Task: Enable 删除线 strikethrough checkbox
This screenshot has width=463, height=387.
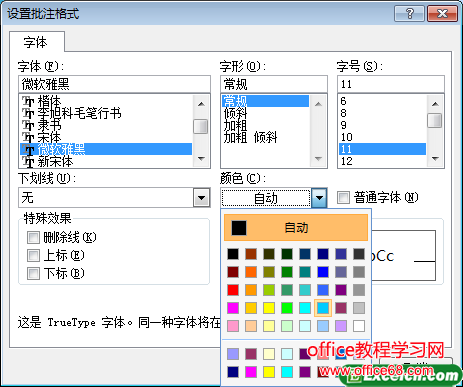Action: coord(33,238)
